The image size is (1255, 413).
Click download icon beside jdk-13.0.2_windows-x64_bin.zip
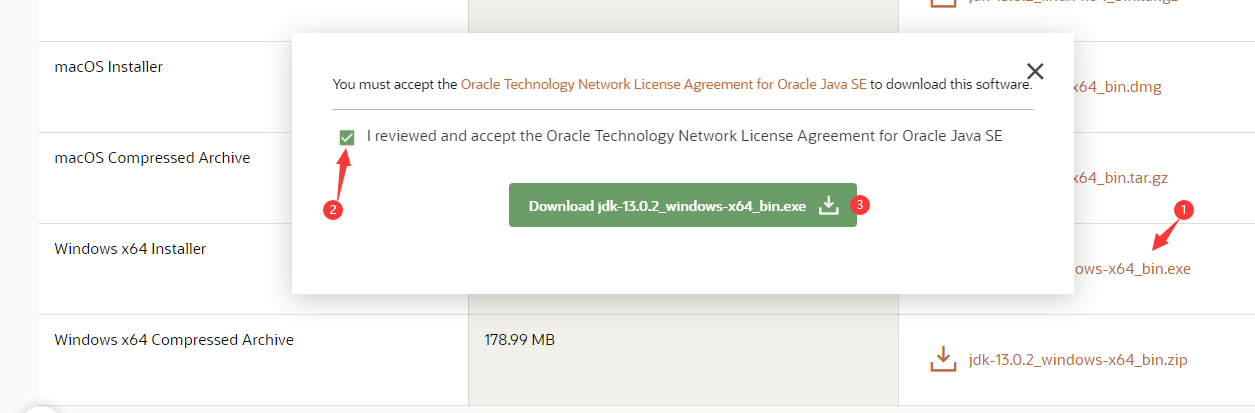[942, 359]
